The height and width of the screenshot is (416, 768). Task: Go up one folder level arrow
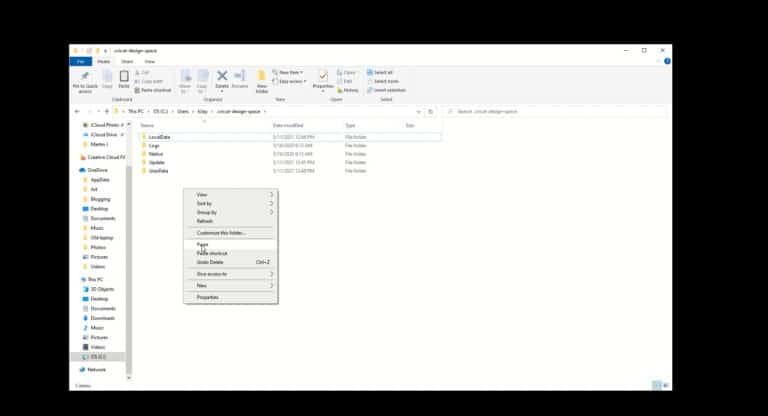107,111
